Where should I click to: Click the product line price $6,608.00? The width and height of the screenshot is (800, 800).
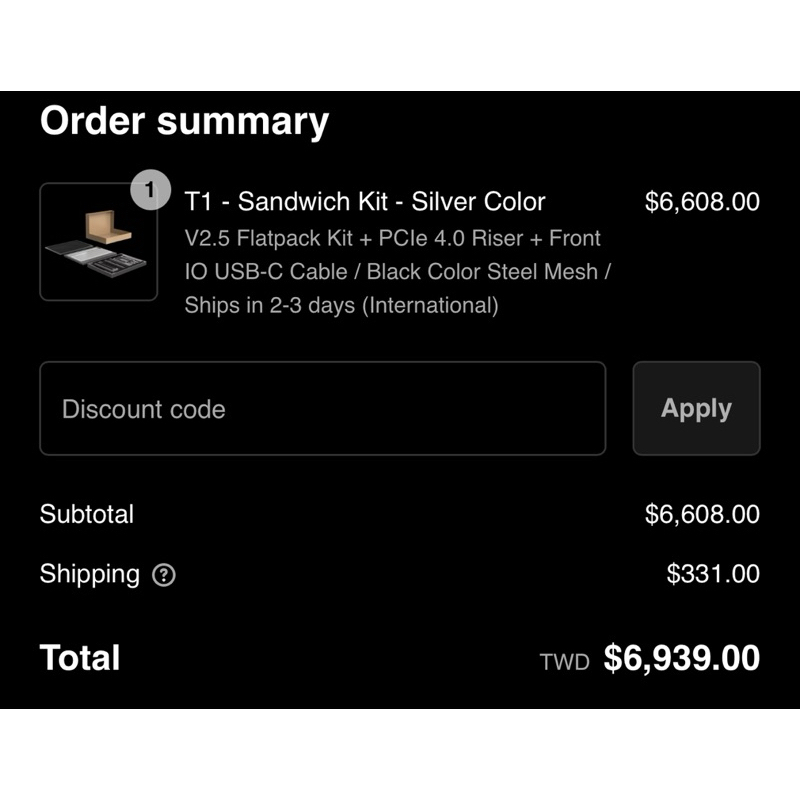pyautogui.click(x=702, y=201)
